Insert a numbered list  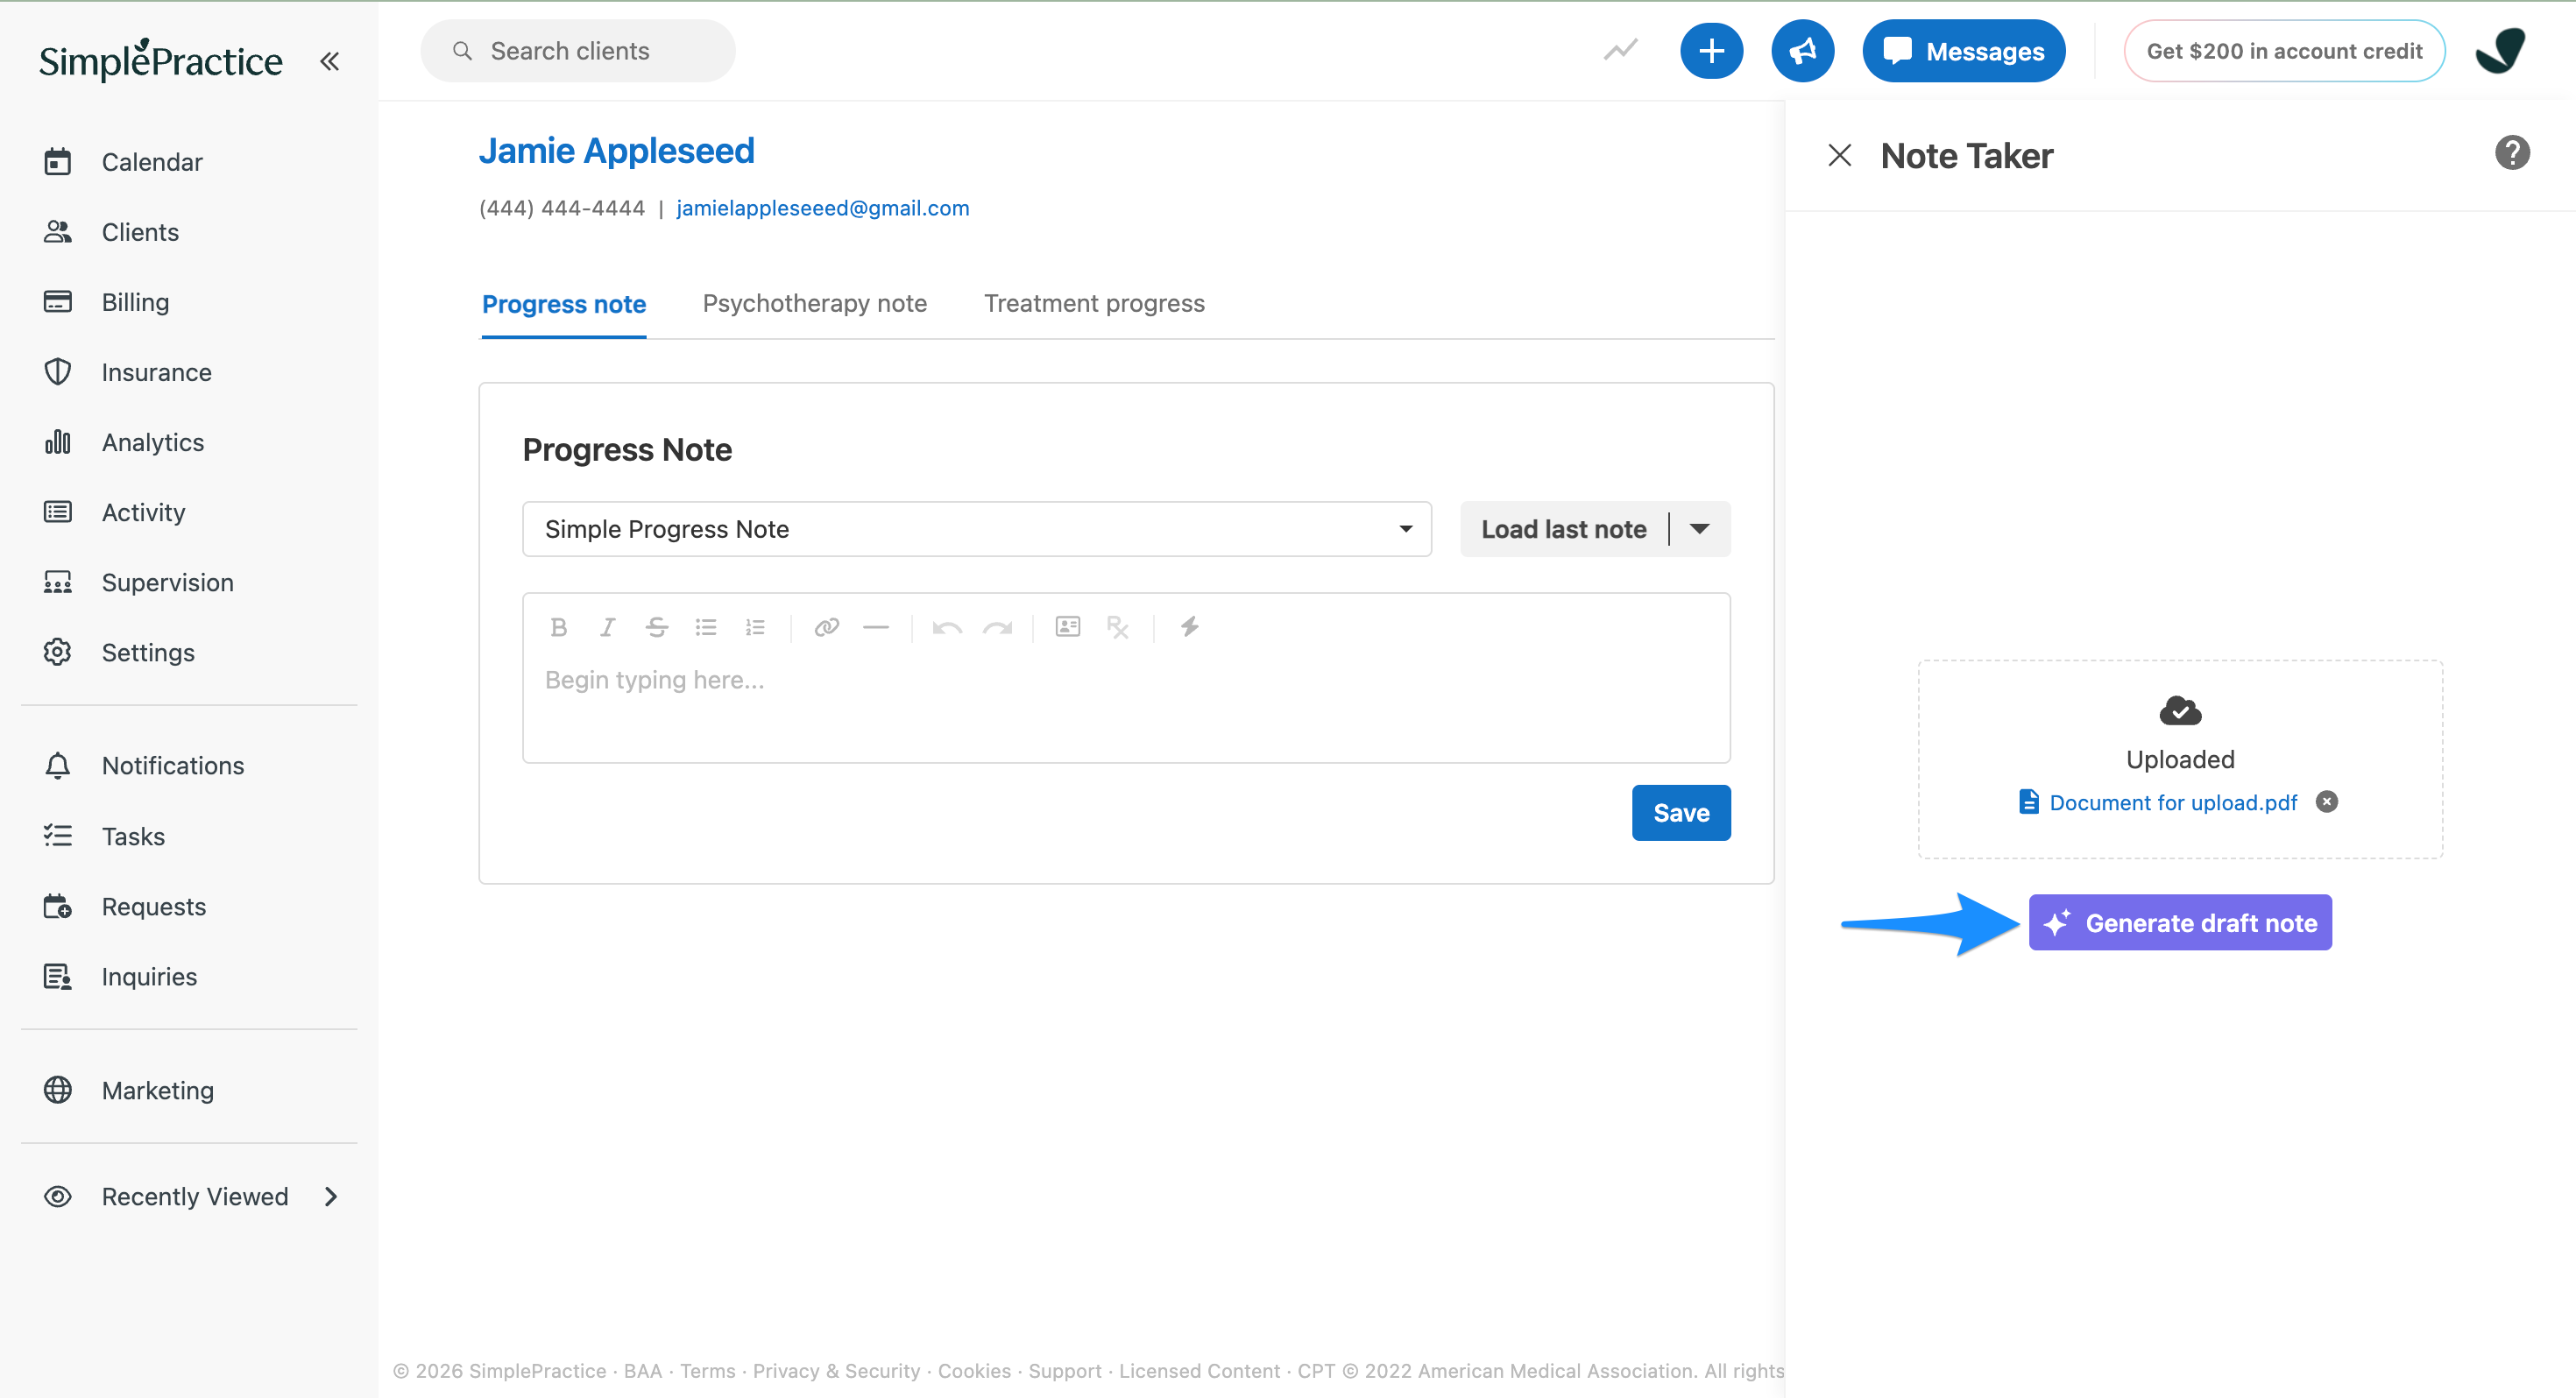pyautogui.click(x=755, y=627)
